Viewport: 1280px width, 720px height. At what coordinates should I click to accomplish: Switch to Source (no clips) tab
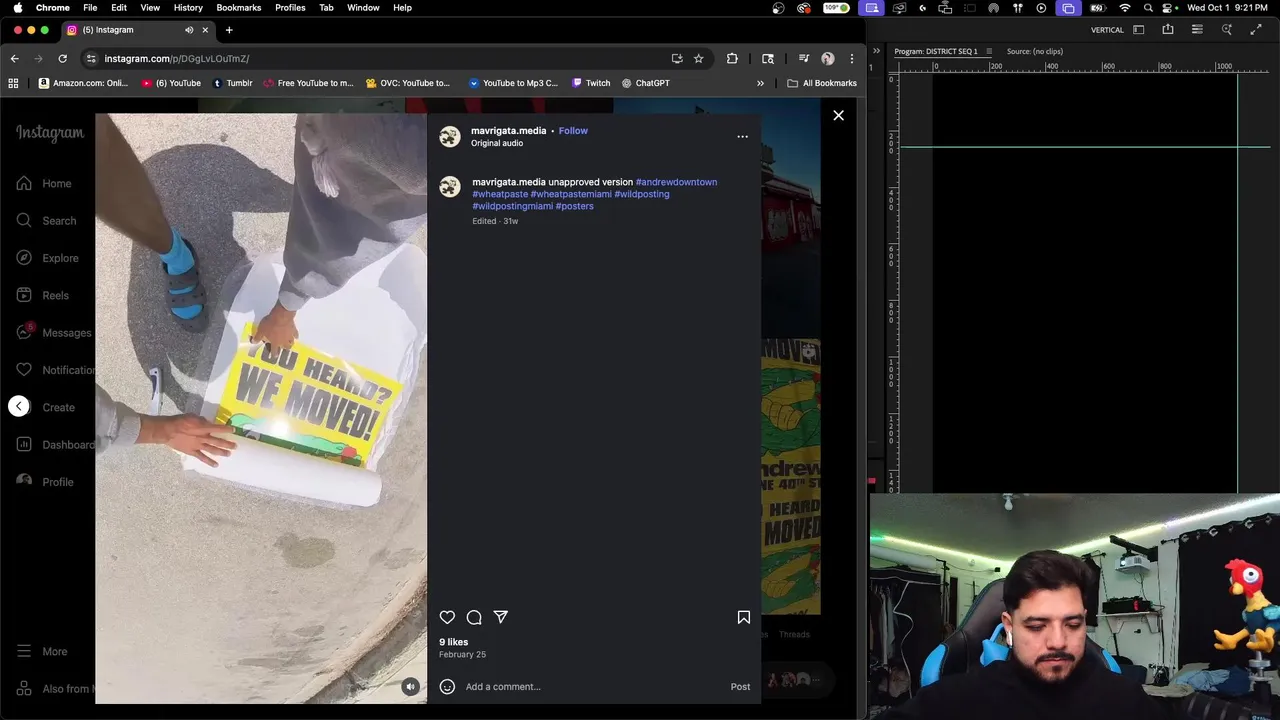pyautogui.click(x=1034, y=51)
